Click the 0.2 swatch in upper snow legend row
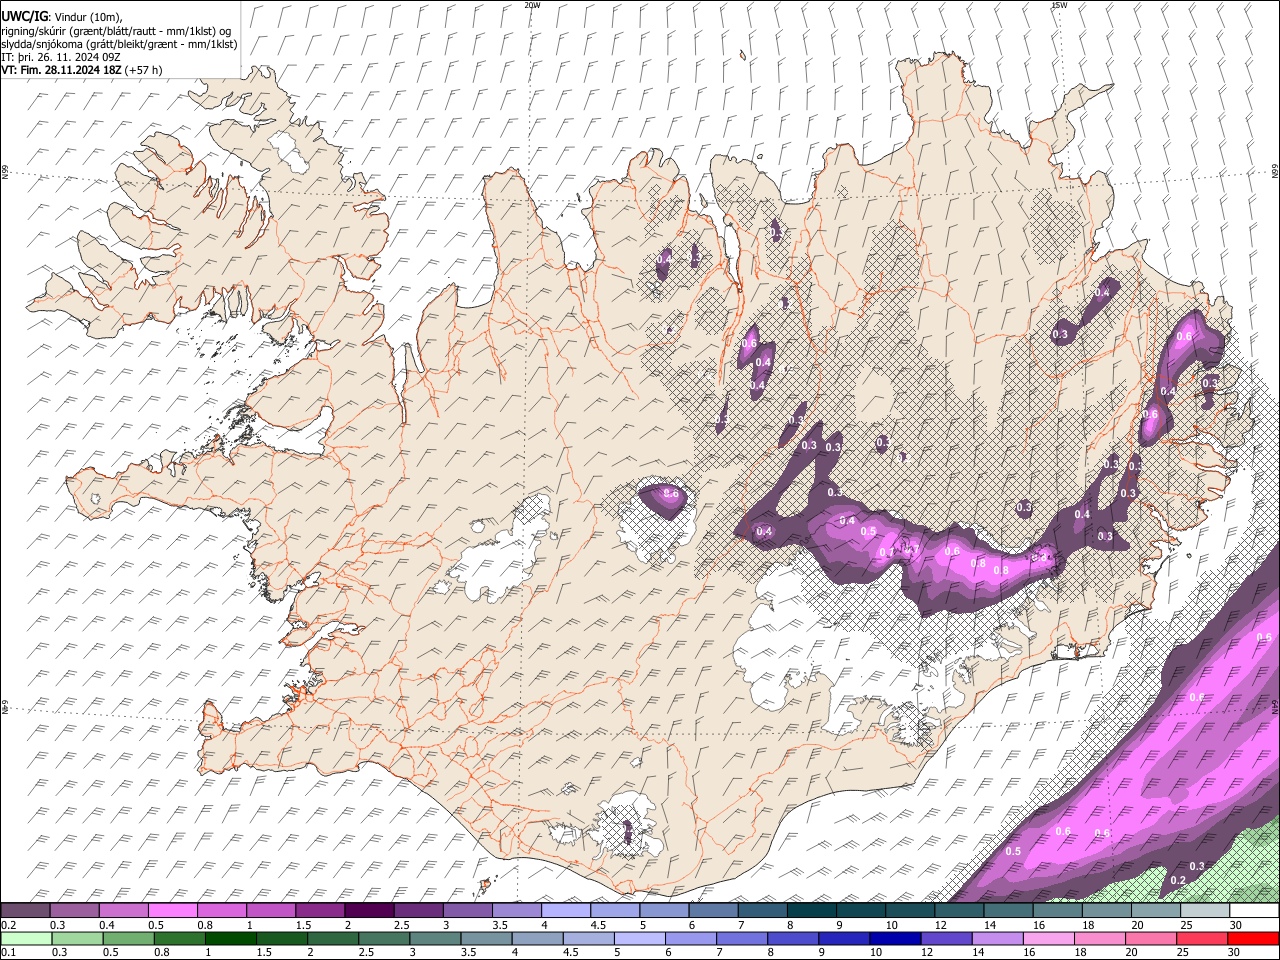Image resolution: width=1280 pixels, height=960 pixels. (x=26, y=910)
